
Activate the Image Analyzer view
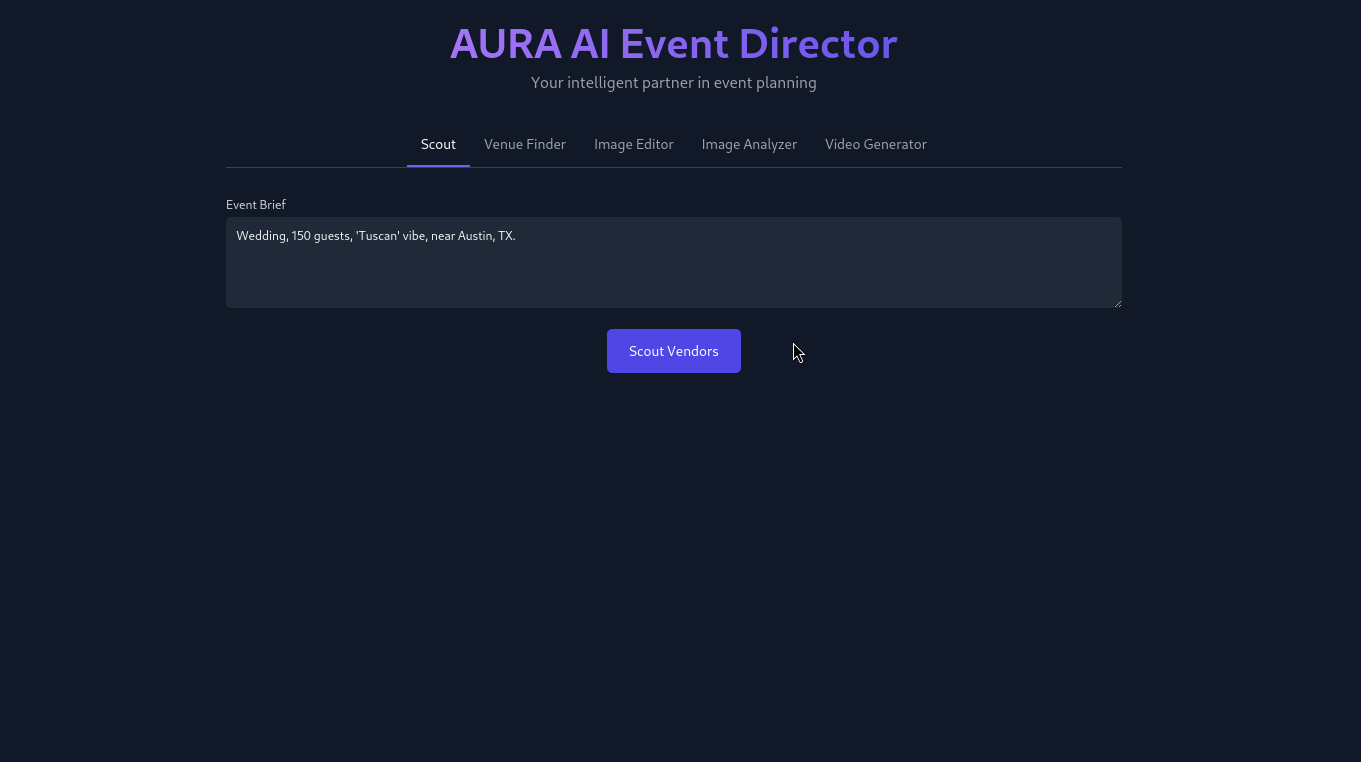point(749,144)
